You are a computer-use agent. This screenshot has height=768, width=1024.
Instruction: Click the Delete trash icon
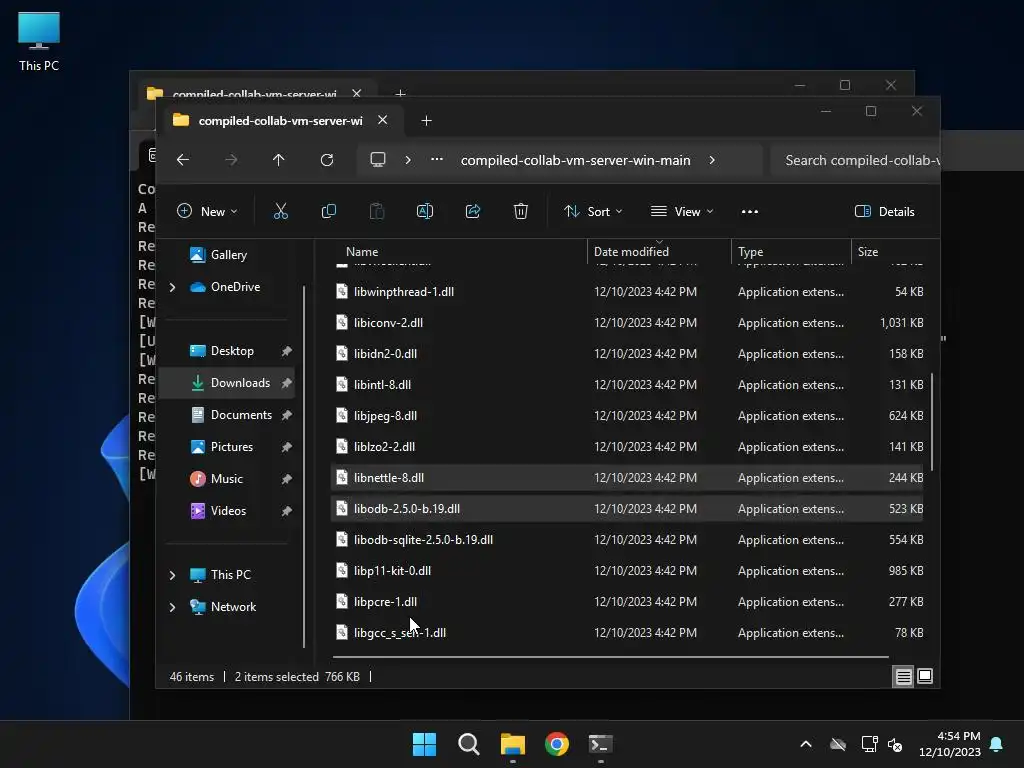coord(520,211)
